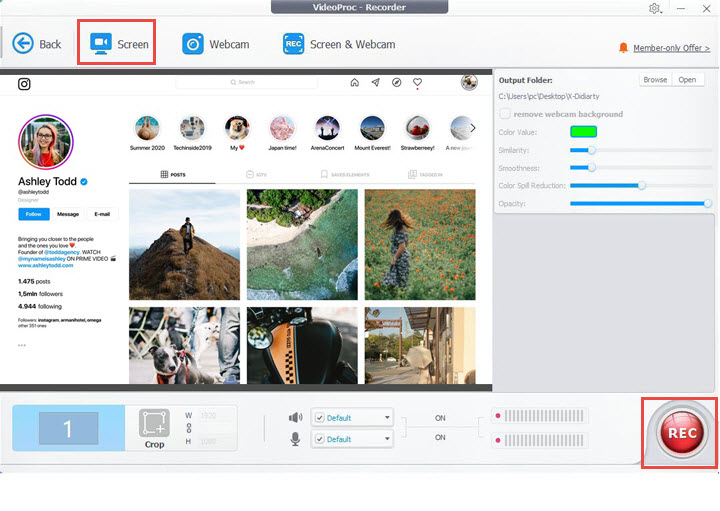The image size is (720, 511).
Task: Select Screen & Webcam recording mode
Action: 338,44
